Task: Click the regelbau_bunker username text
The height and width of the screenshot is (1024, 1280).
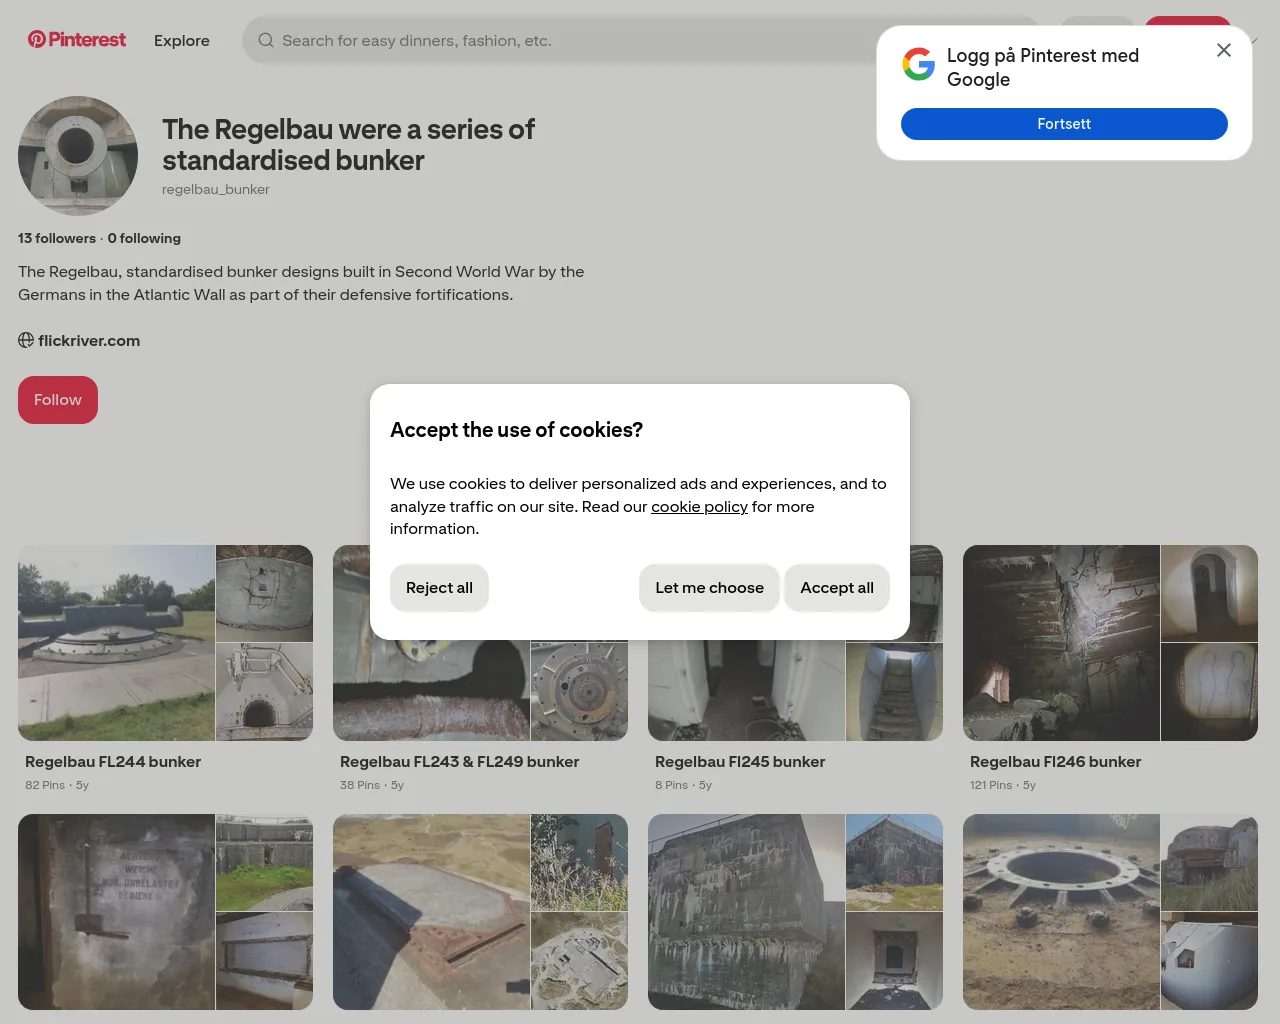Action: pos(216,189)
